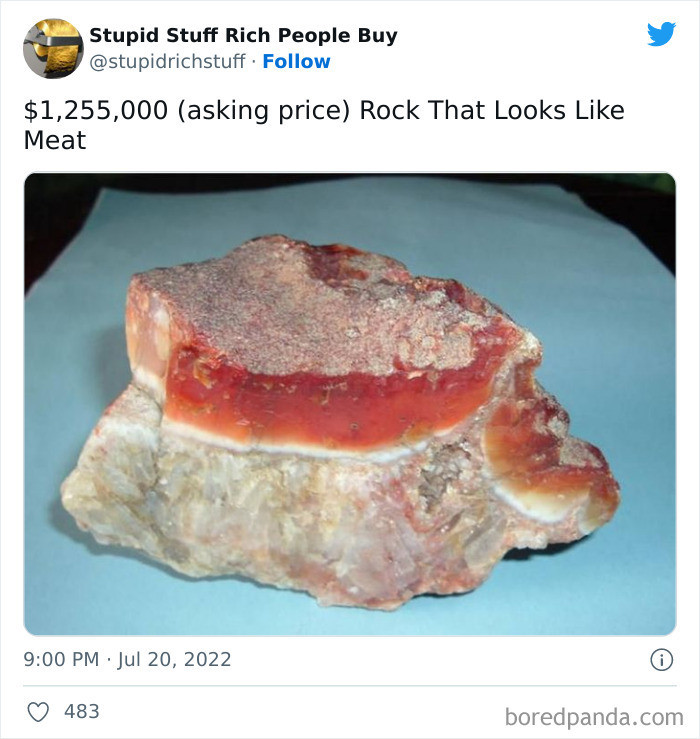Click the 9:00 PM time text

tap(61, 659)
